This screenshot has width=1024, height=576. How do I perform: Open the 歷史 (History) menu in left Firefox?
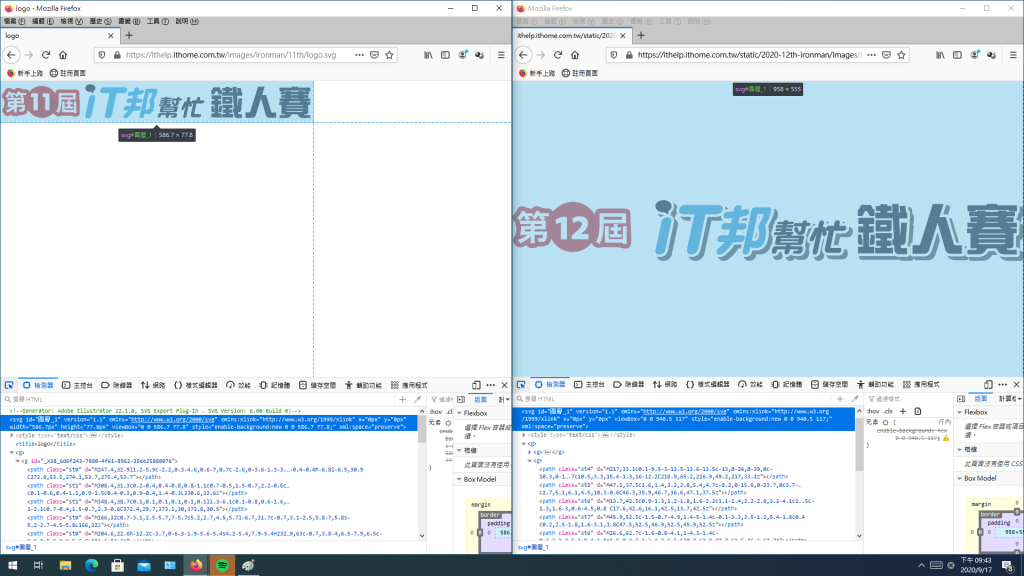[101, 22]
